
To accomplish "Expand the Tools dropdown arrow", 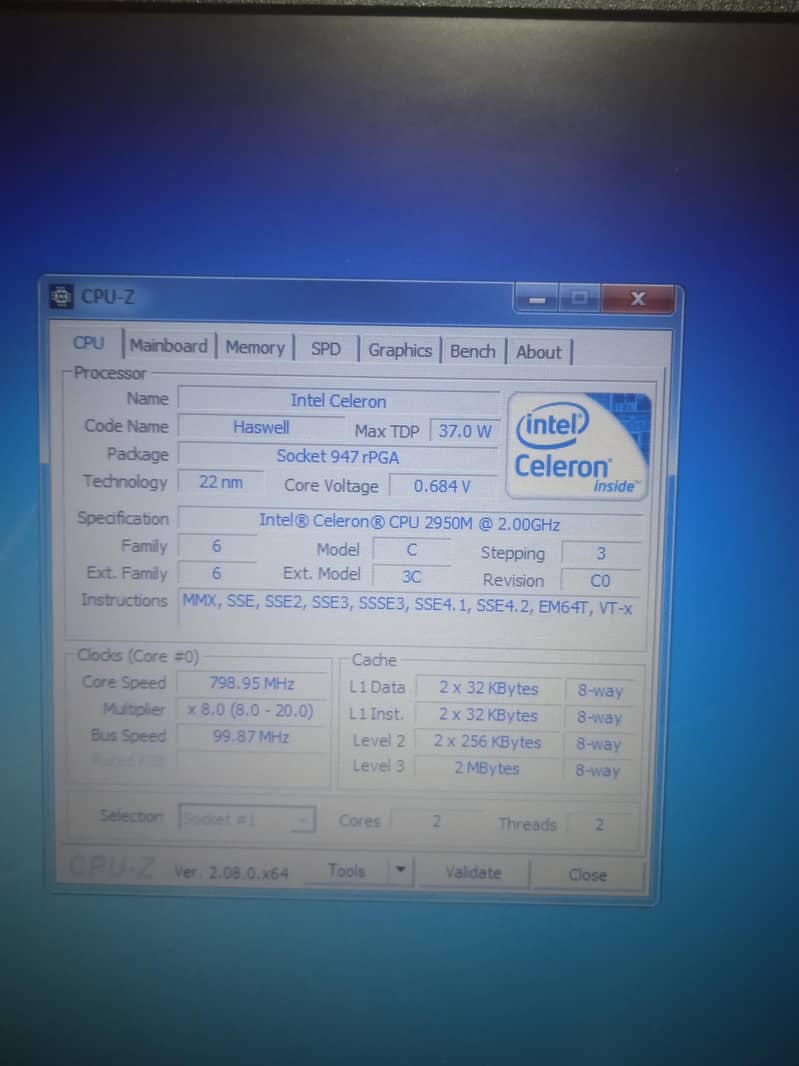I will click(401, 871).
